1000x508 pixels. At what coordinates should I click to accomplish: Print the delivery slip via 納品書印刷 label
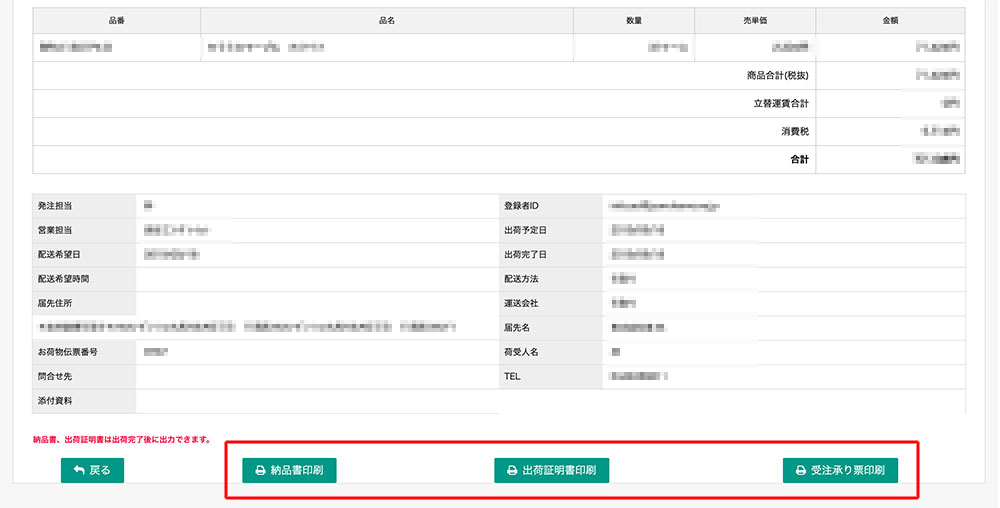(297, 470)
